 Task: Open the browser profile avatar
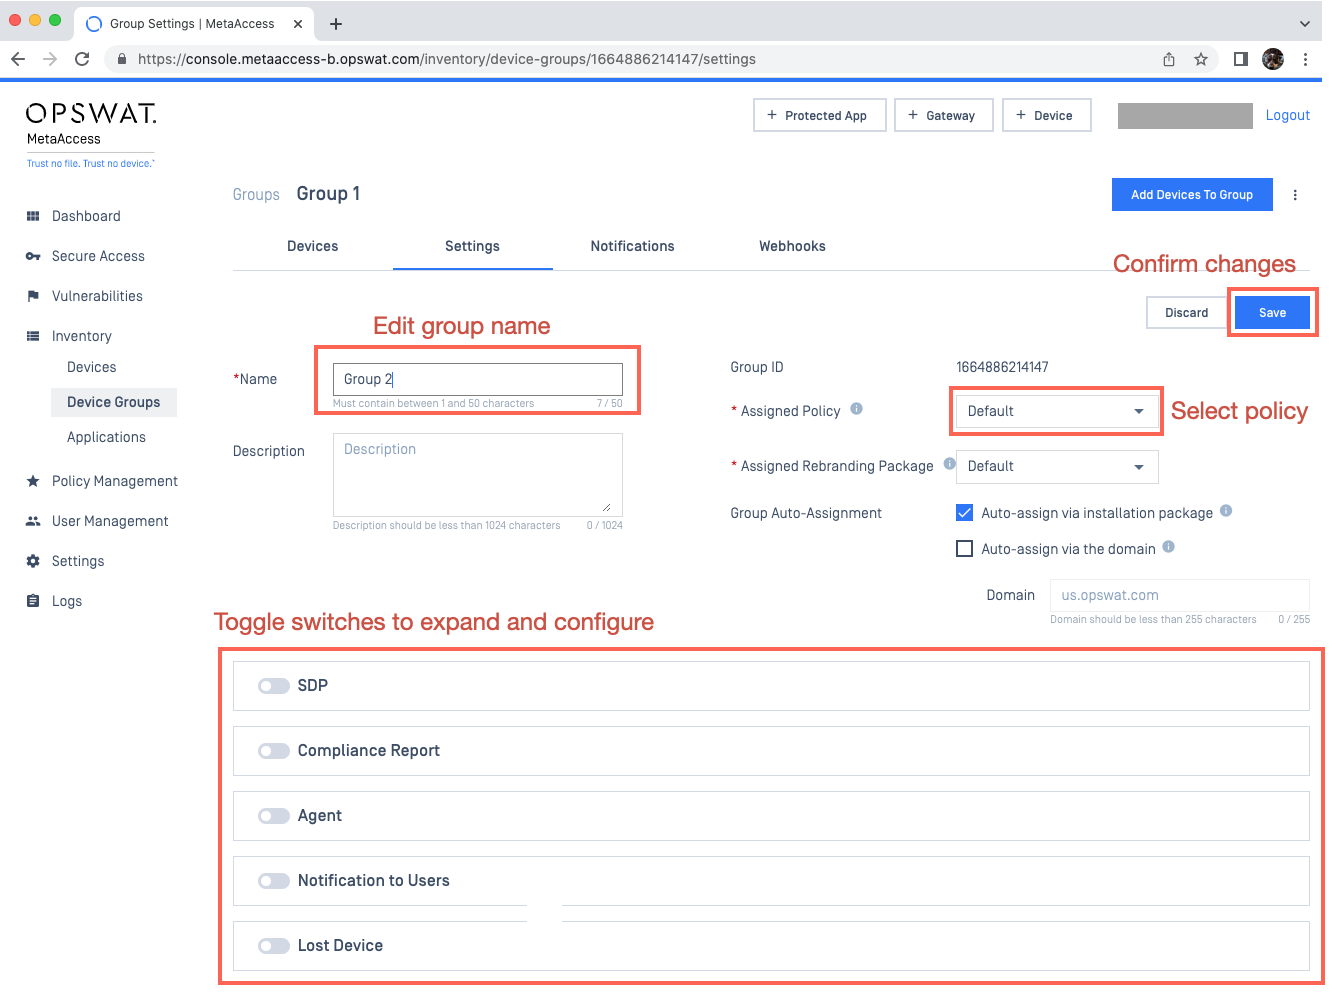1273,59
